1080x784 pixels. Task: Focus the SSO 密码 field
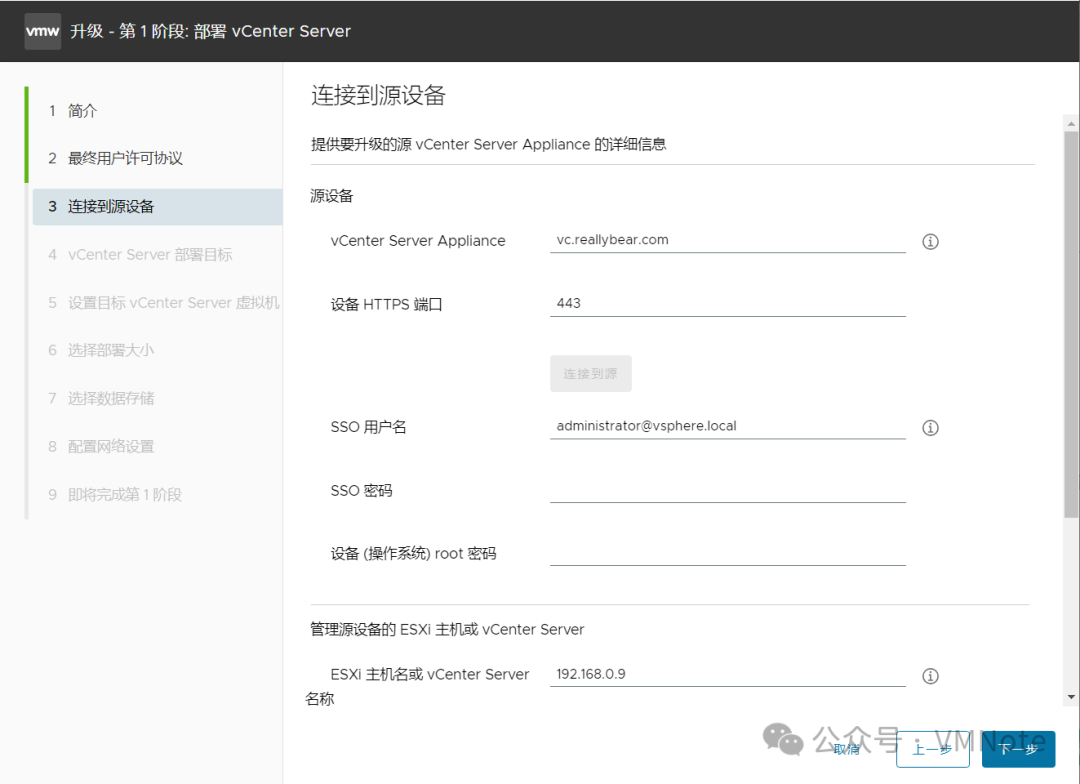[x=727, y=490]
